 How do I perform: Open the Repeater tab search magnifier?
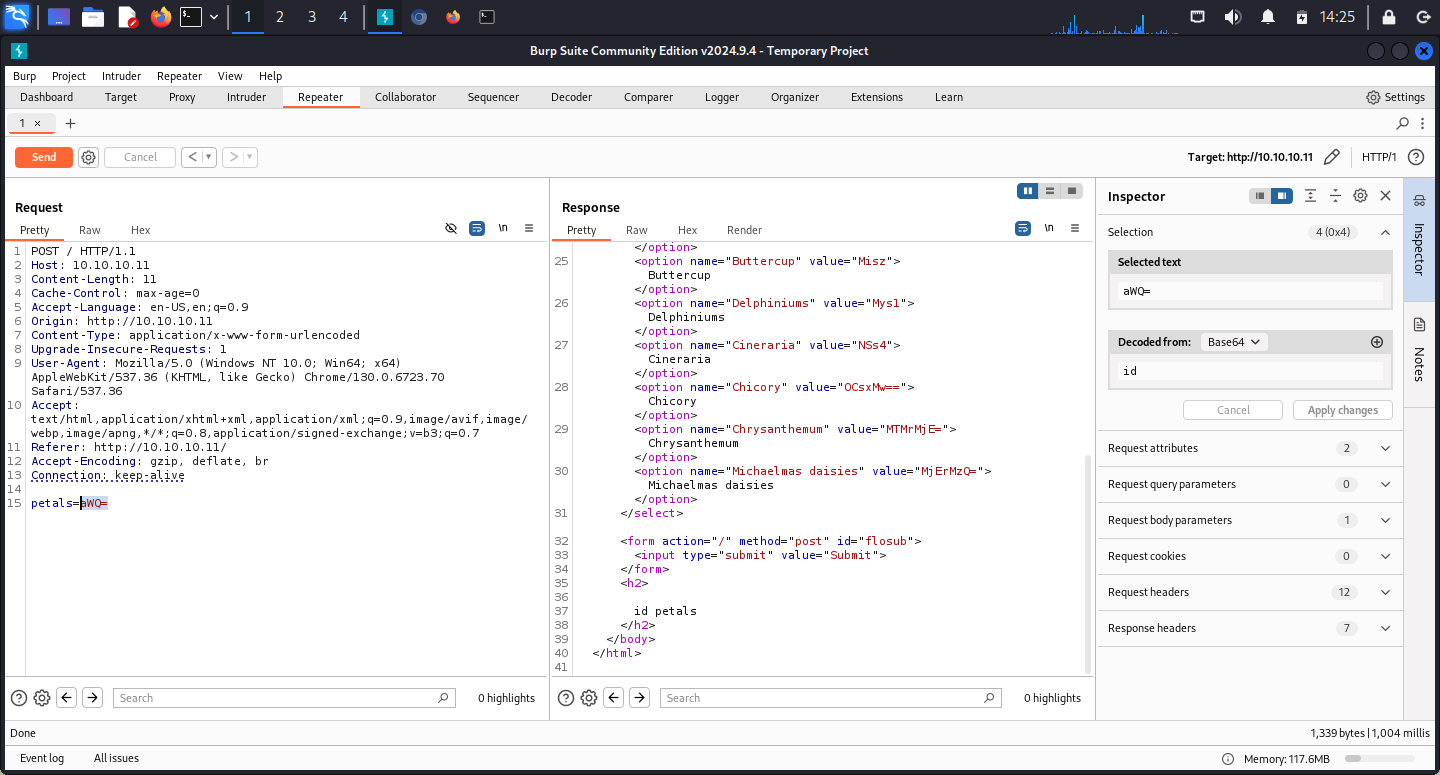pyautogui.click(x=1402, y=123)
